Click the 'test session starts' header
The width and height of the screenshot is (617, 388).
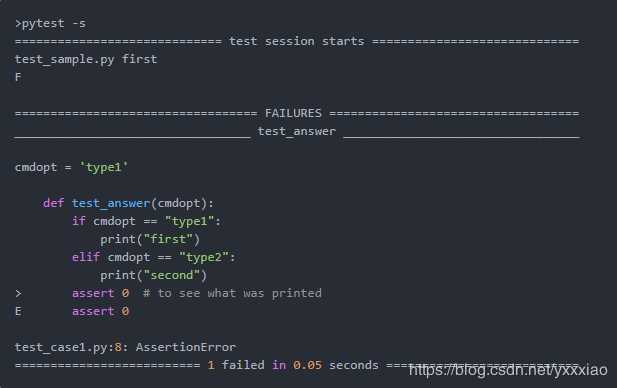point(297,41)
